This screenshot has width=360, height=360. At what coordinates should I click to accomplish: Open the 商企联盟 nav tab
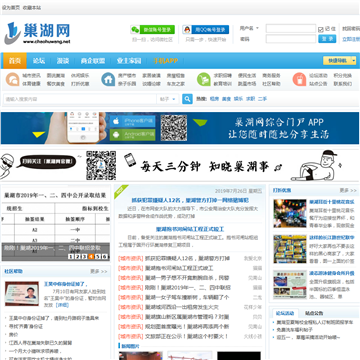point(93,61)
